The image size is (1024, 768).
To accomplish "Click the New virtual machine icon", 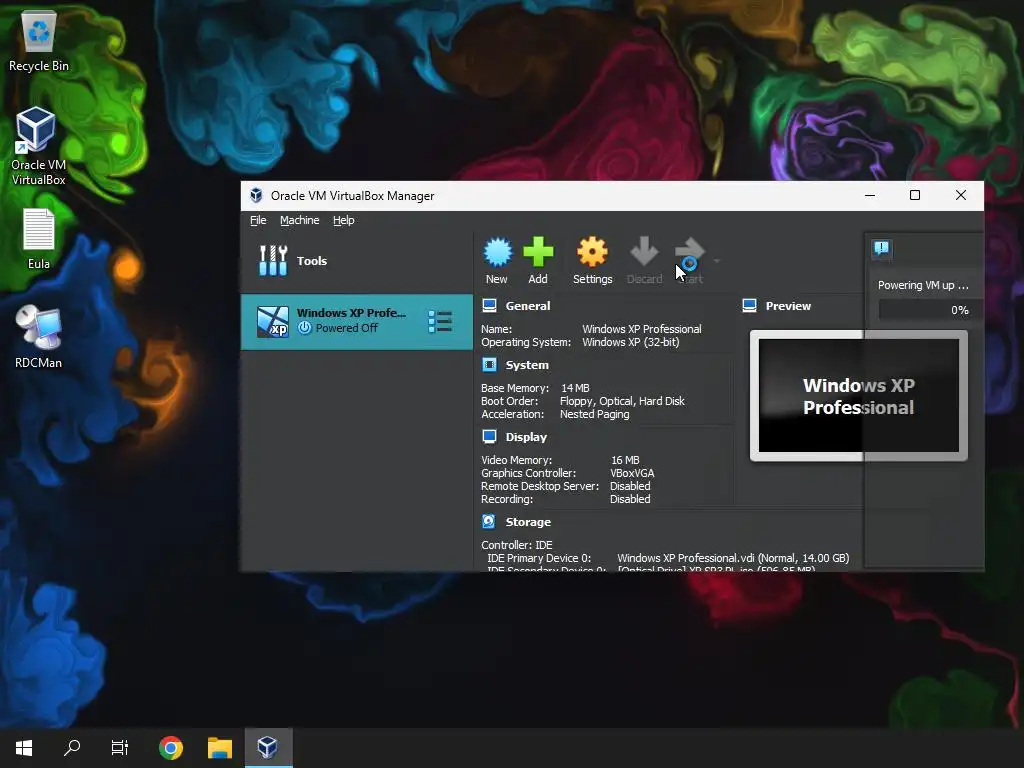I will tap(497, 253).
